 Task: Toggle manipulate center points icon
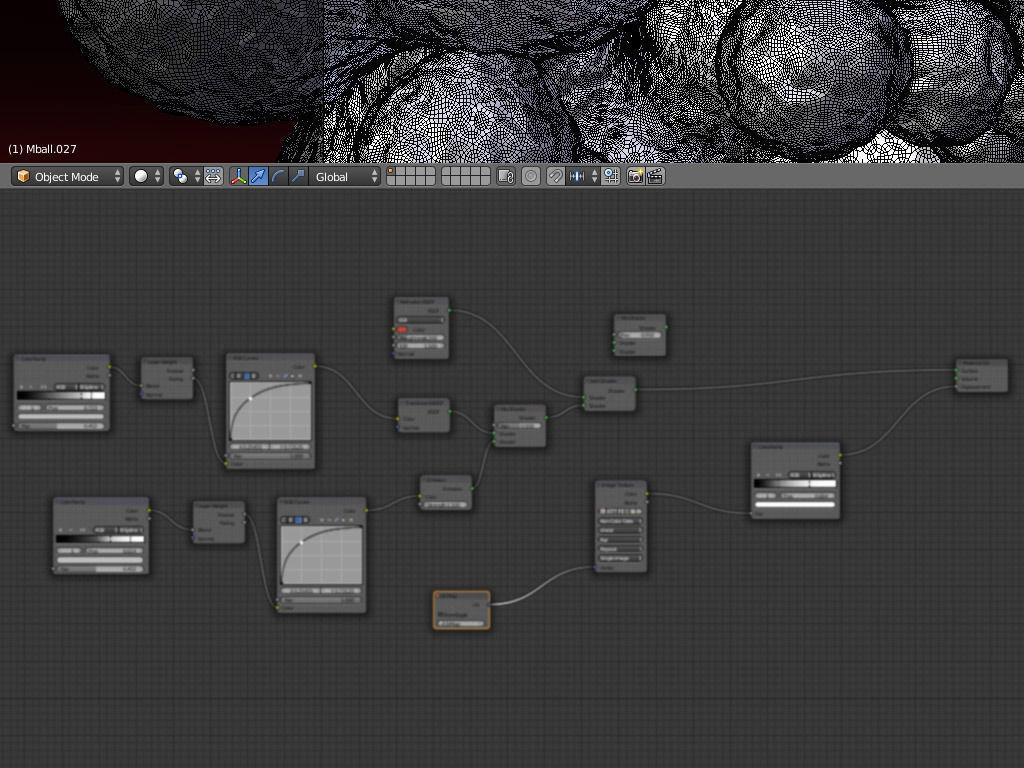coord(214,176)
